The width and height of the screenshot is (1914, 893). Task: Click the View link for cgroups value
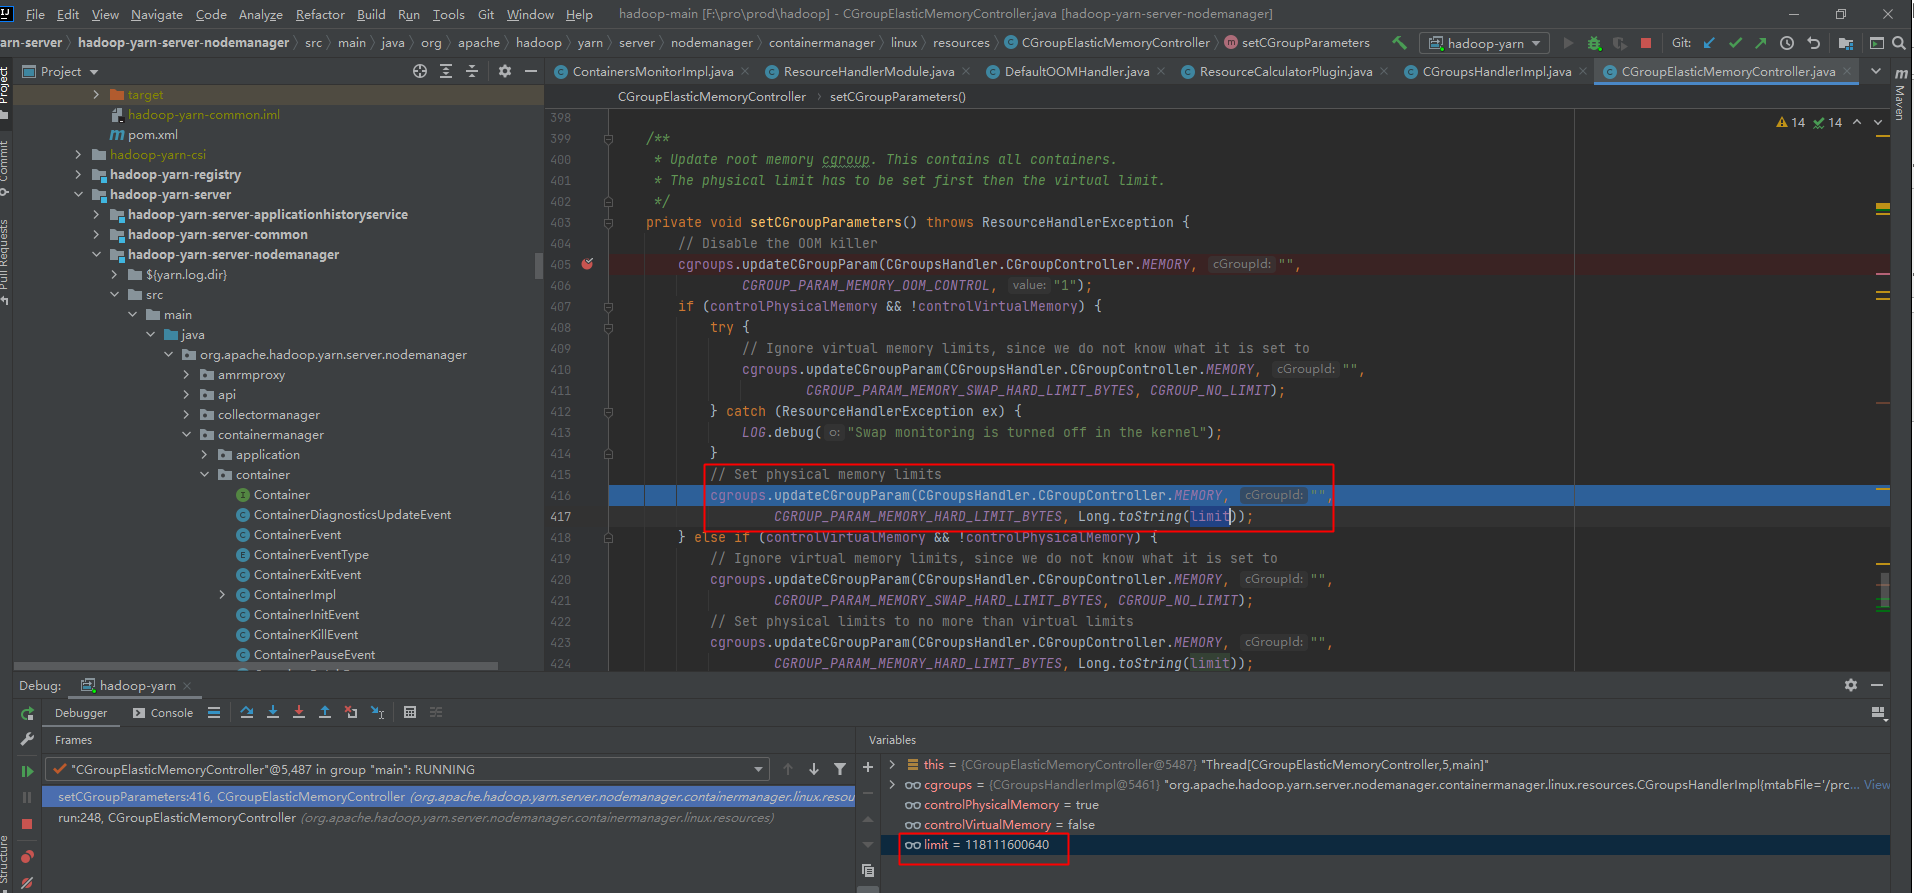1877,785
